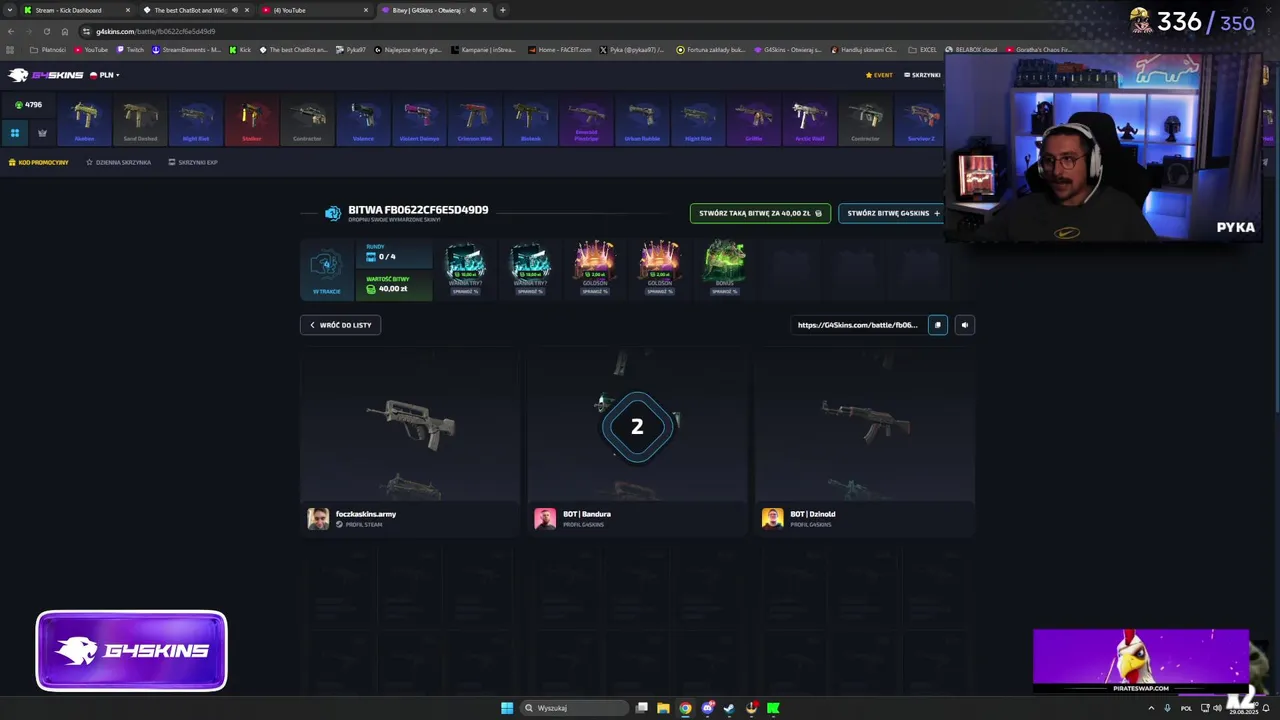Open the red Stalker skin drop card
Viewport: 1280px width, 720px height.
pyautogui.click(x=252, y=120)
